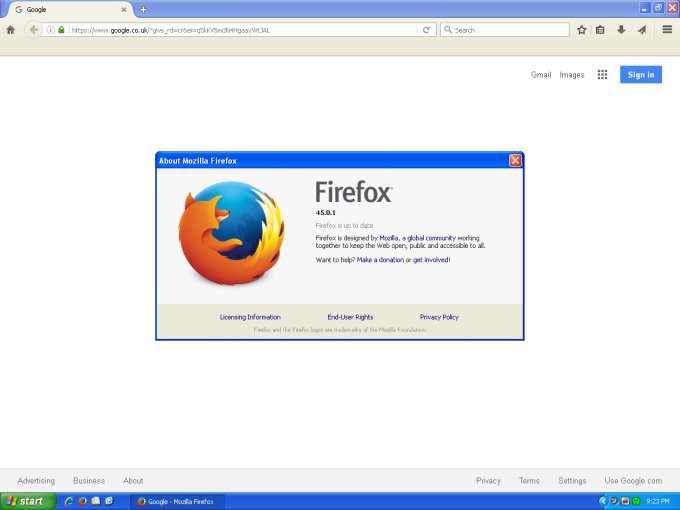This screenshot has height=510, width=680.
Task: Click the taskbar clock 9:23 PM
Action: (657, 501)
